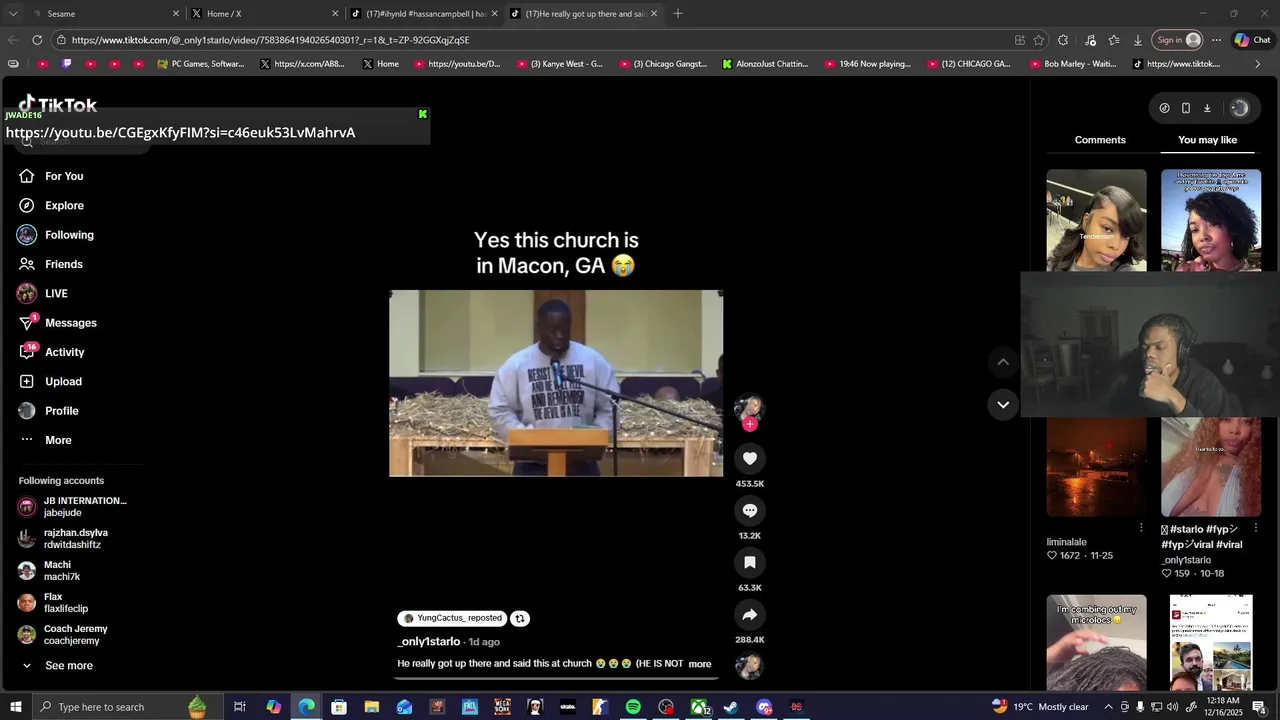Open the spinning sound disc avatar

tap(749, 666)
